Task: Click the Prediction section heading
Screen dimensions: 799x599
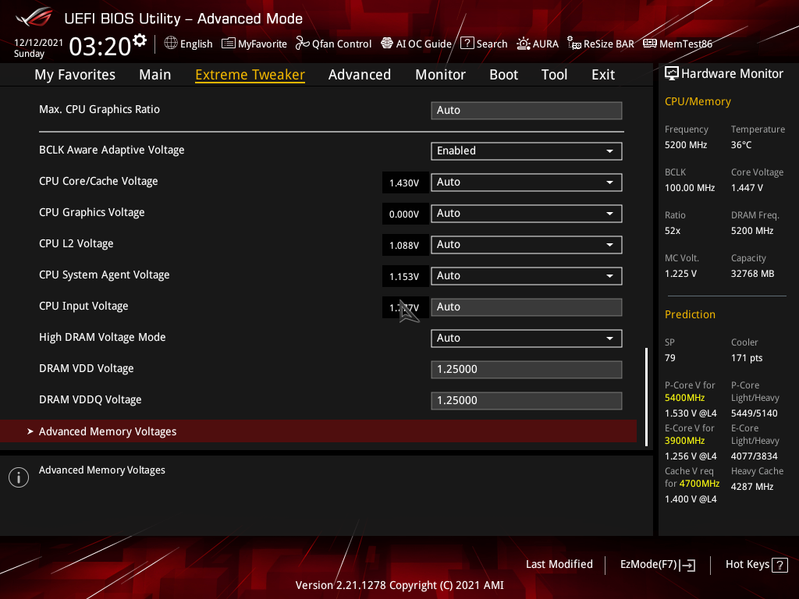Action: click(690, 314)
